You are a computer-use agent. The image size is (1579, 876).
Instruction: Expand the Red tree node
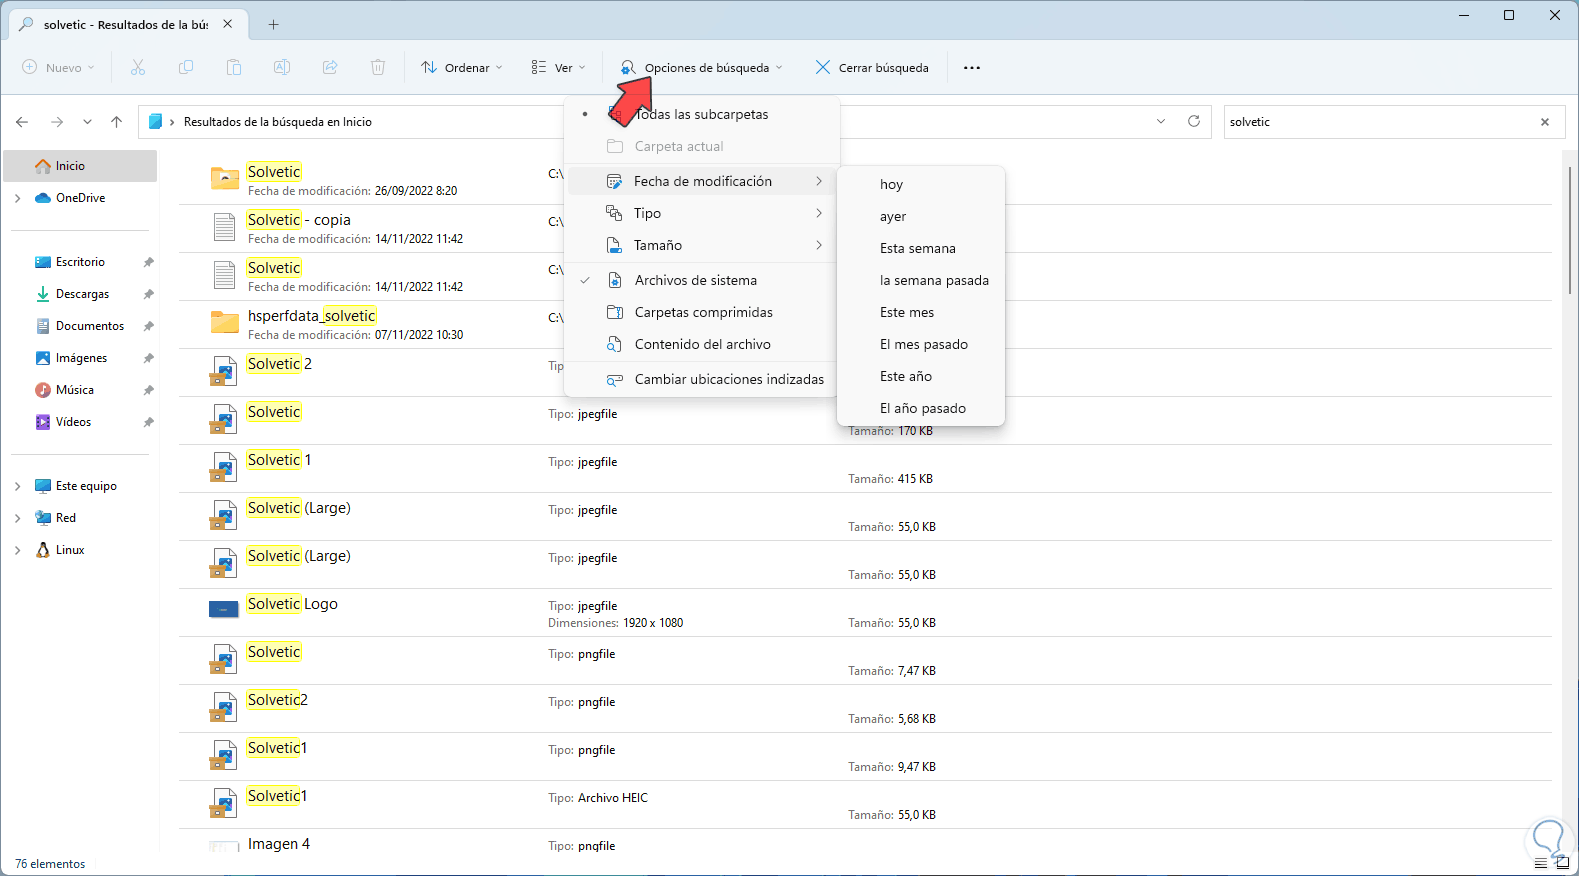click(x=17, y=518)
